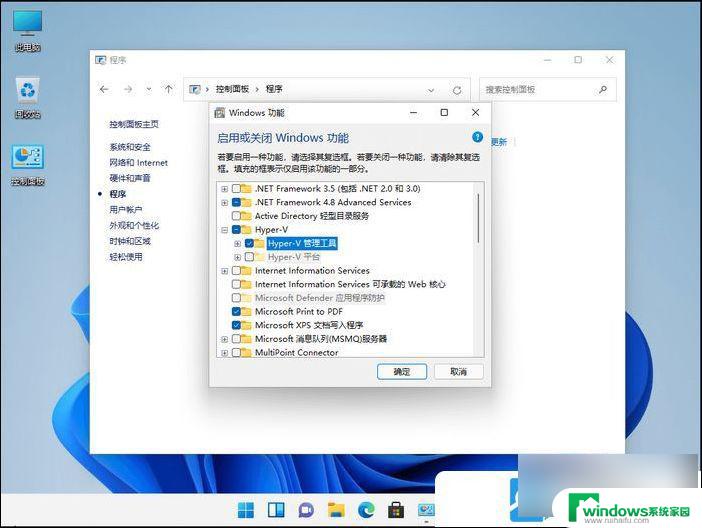
Task: Expand .NET Framework 4.8 Advanced Services node
Action: tap(225, 203)
